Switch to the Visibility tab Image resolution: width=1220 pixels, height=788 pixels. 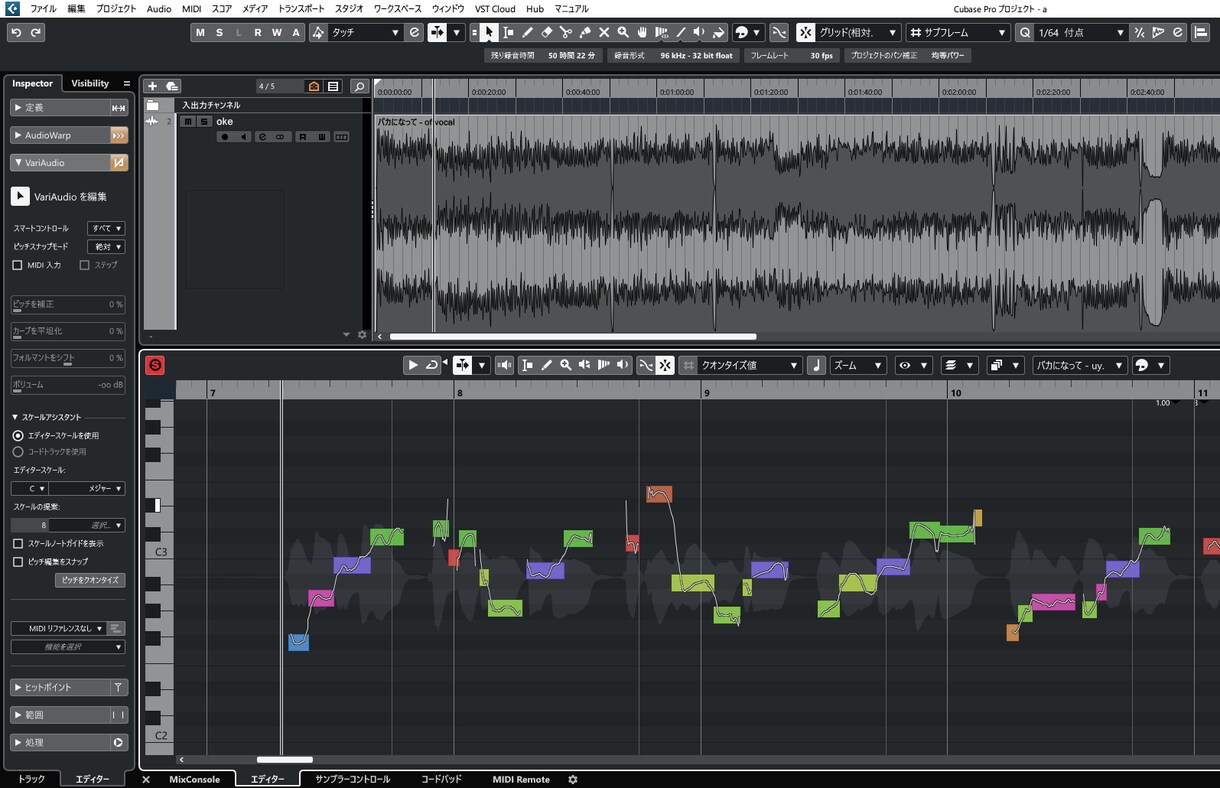click(x=90, y=83)
